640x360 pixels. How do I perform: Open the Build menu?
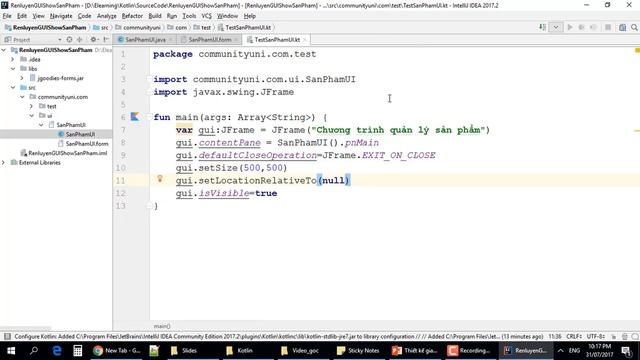pyautogui.click(x=155, y=16)
